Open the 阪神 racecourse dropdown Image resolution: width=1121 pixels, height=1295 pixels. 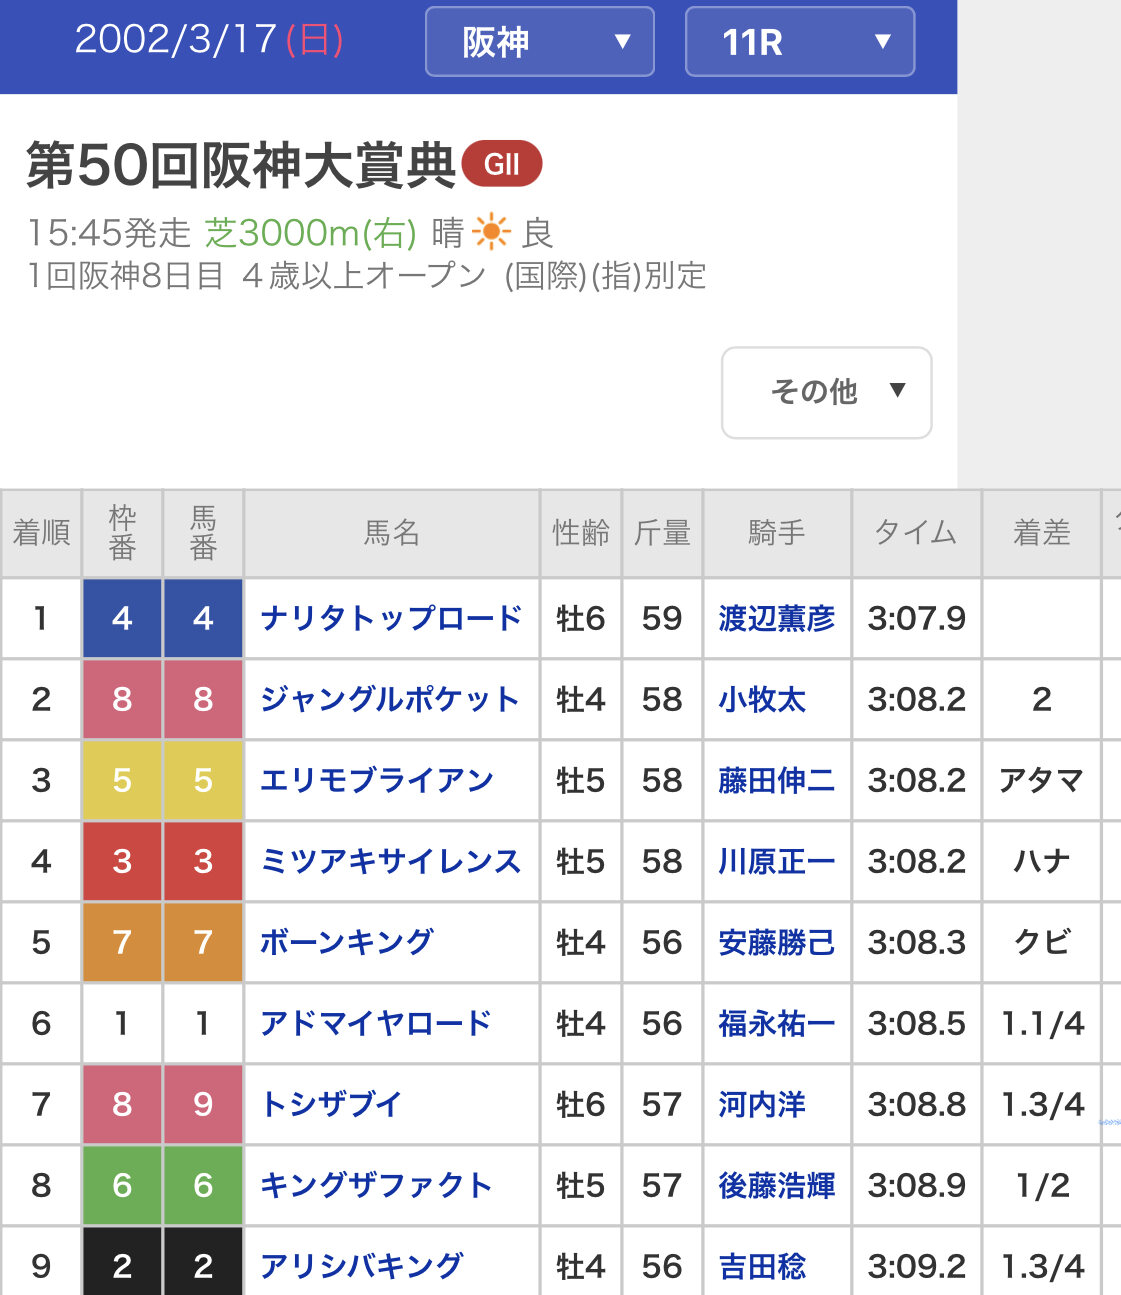tap(539, 42)
